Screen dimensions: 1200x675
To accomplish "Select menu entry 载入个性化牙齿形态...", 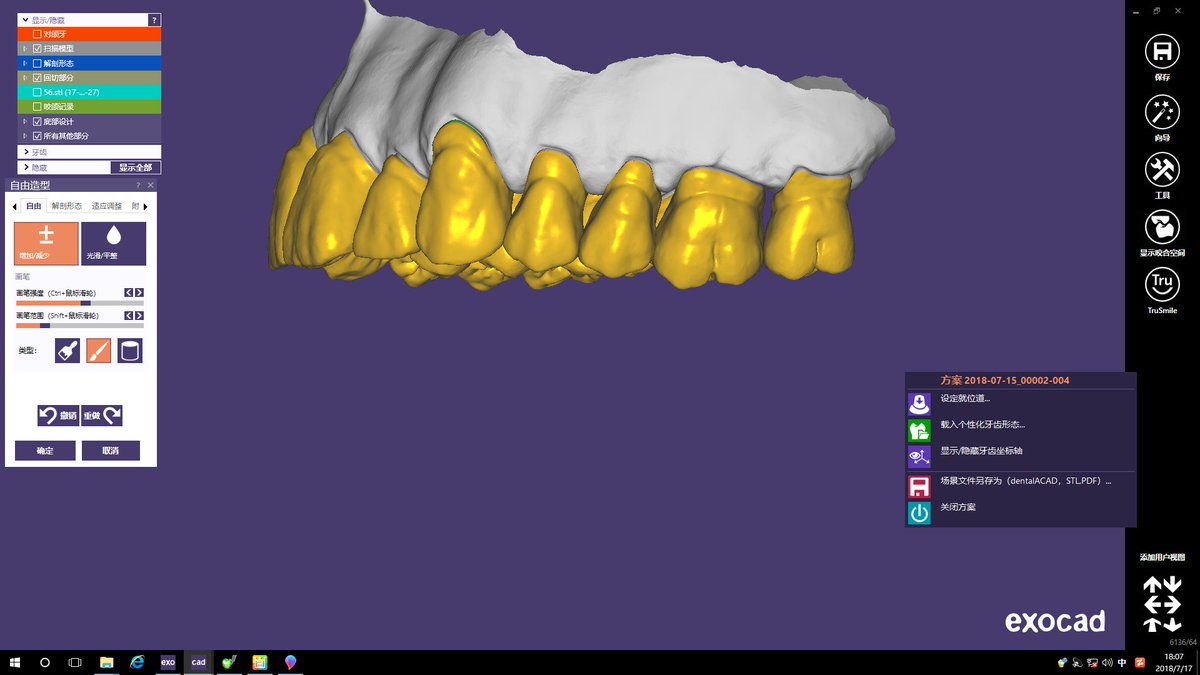I will coord(982,424).
